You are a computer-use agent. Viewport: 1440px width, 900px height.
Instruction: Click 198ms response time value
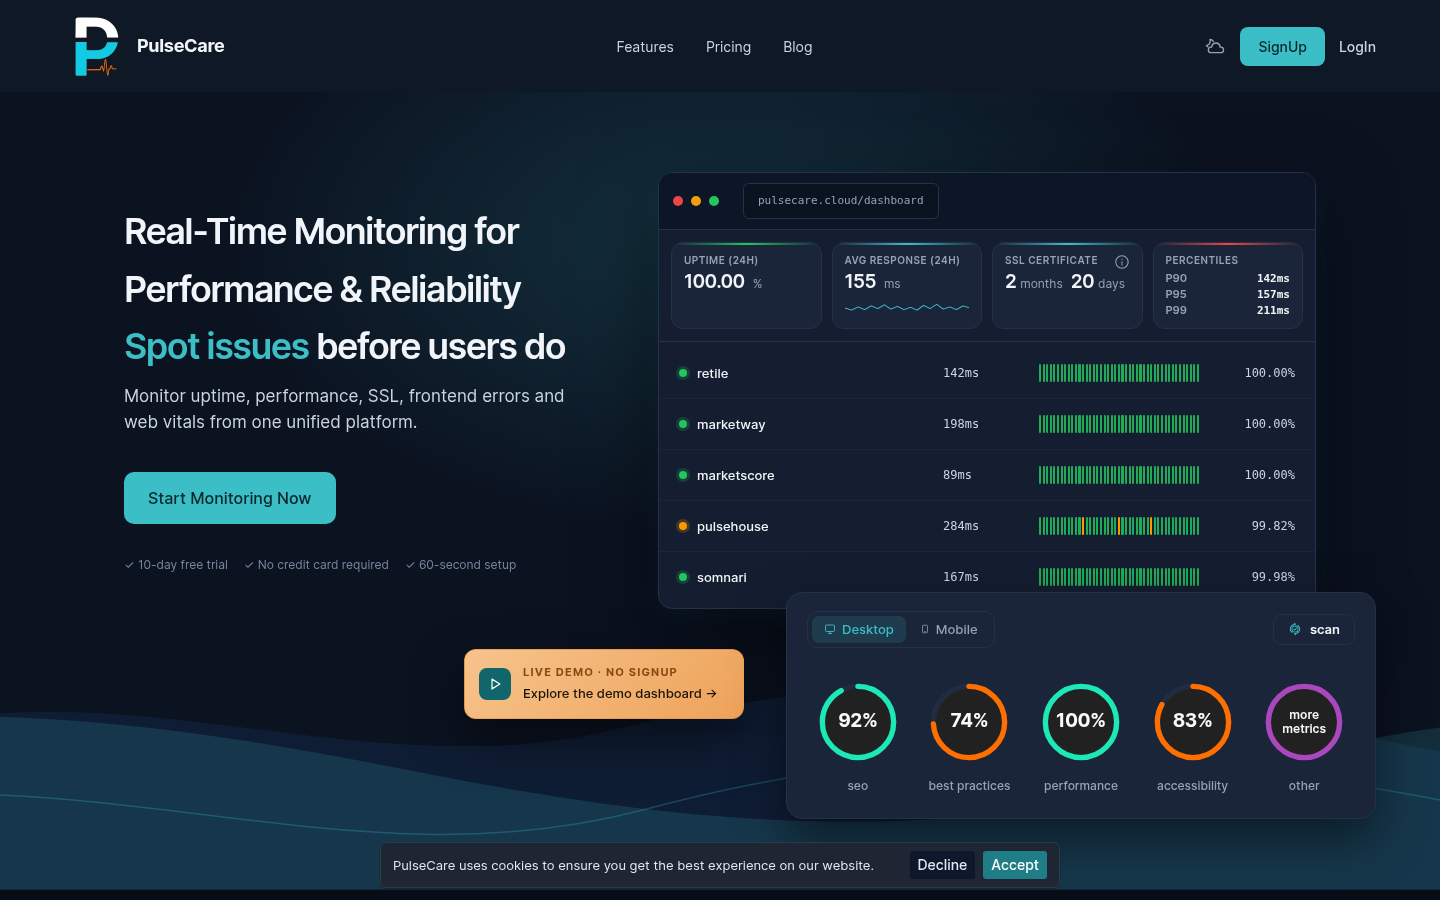click(x=961, y=424)
